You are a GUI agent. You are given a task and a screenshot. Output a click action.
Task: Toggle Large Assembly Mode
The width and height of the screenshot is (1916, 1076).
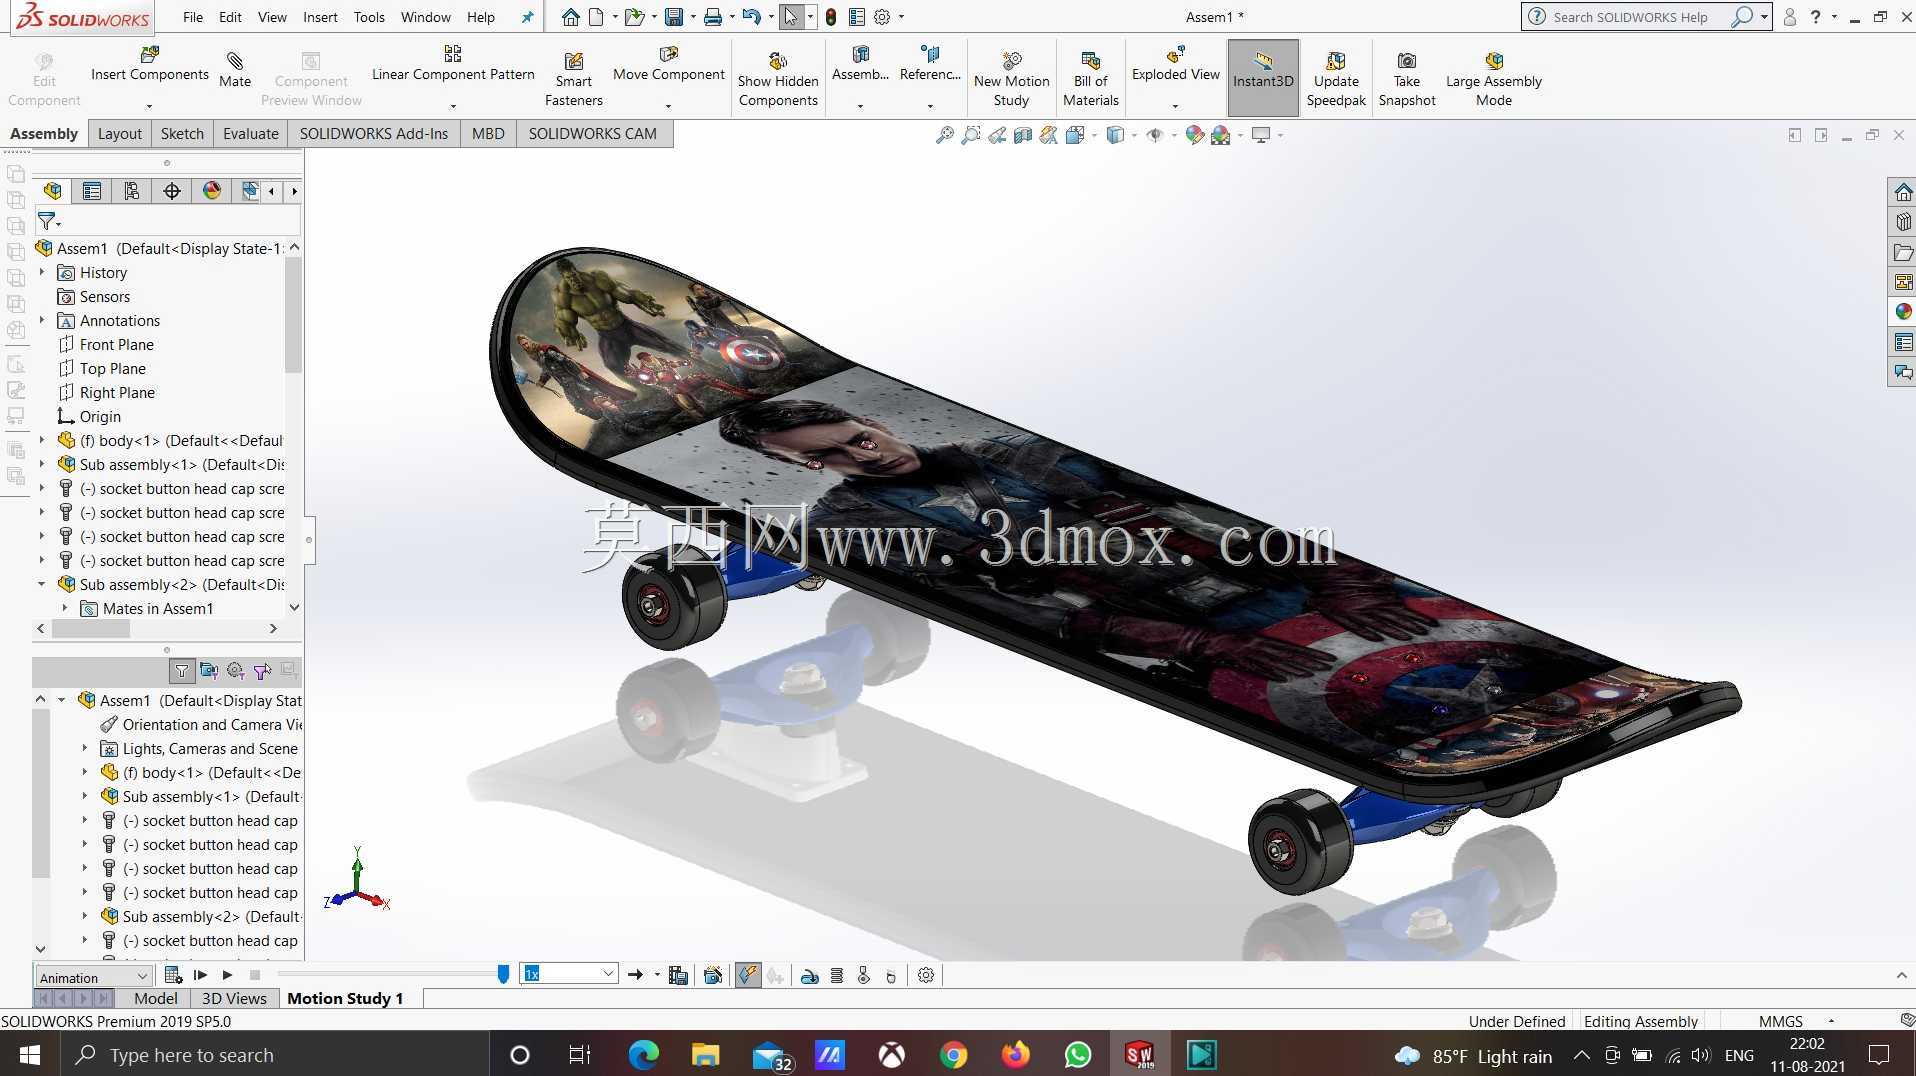[x=1493, y=79]
